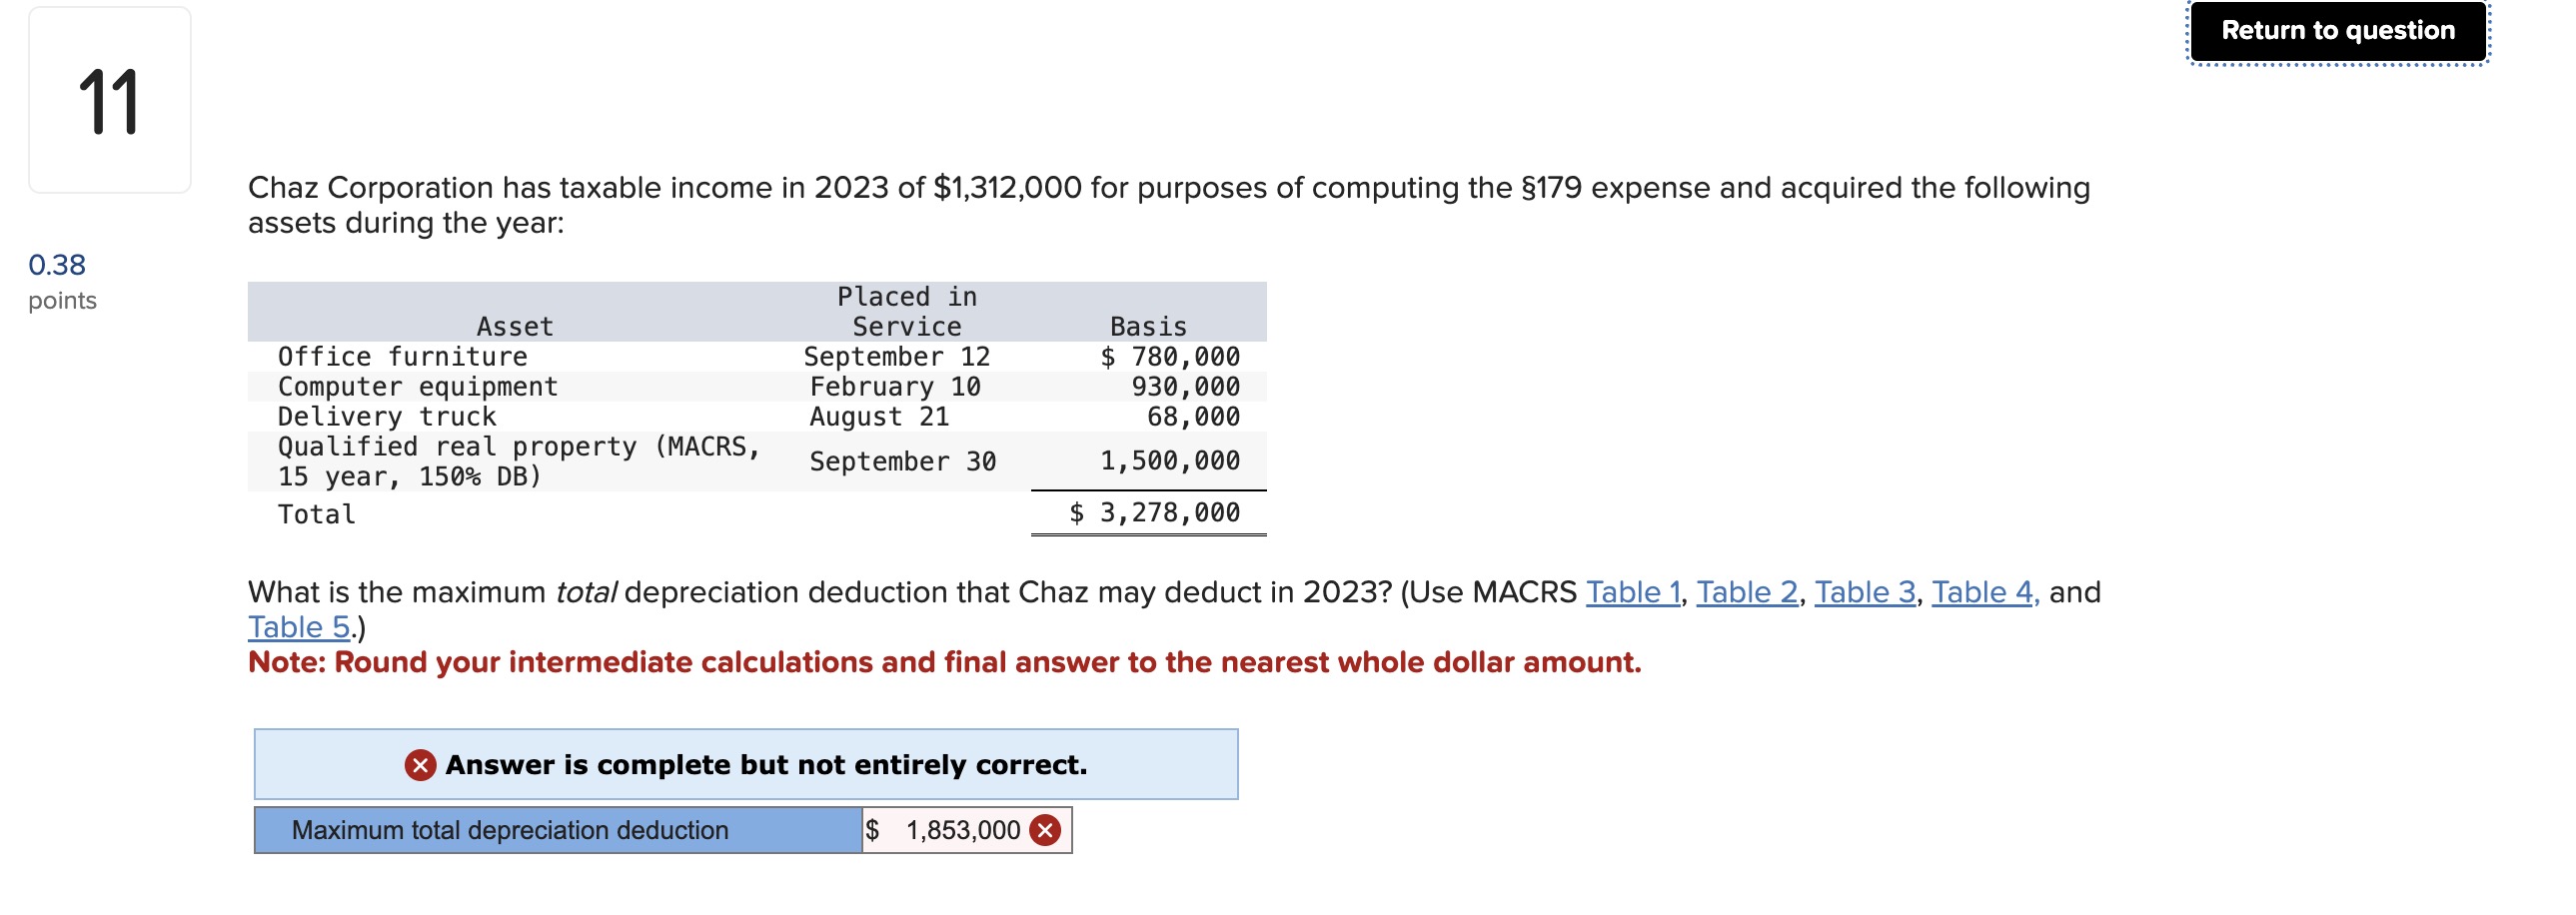Screen dimensions: 2576x915
Task: Click the total basis $3,278,000 cell
Action: click(x=1154, y=513)
